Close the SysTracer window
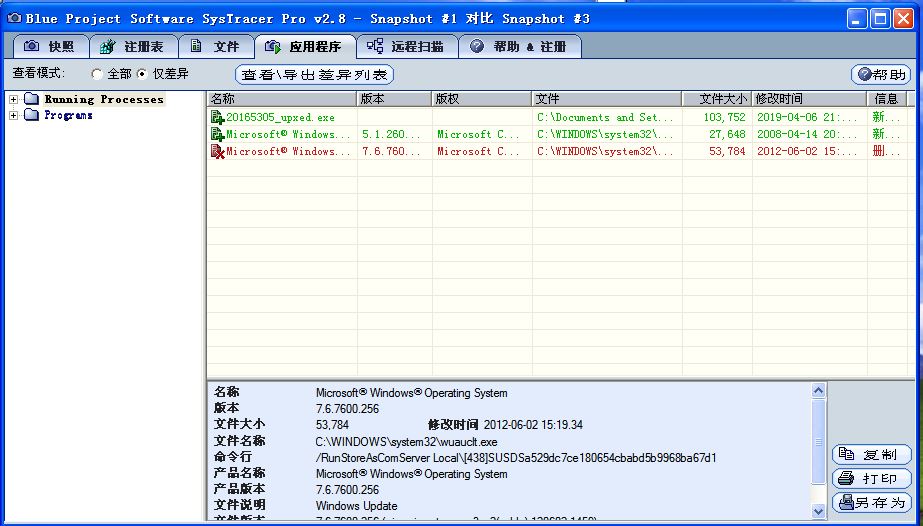 [904, 19]
